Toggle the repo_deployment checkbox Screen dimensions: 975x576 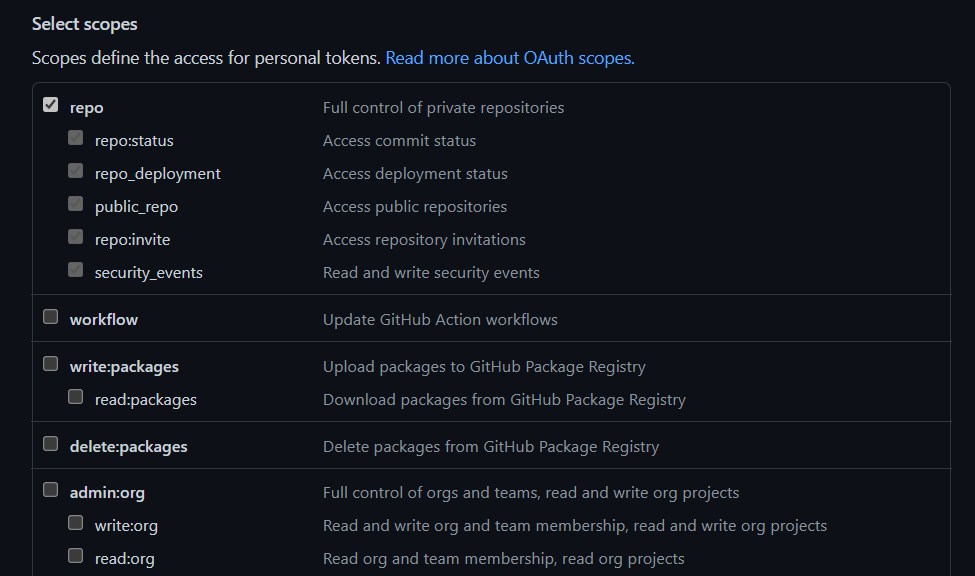76,171
